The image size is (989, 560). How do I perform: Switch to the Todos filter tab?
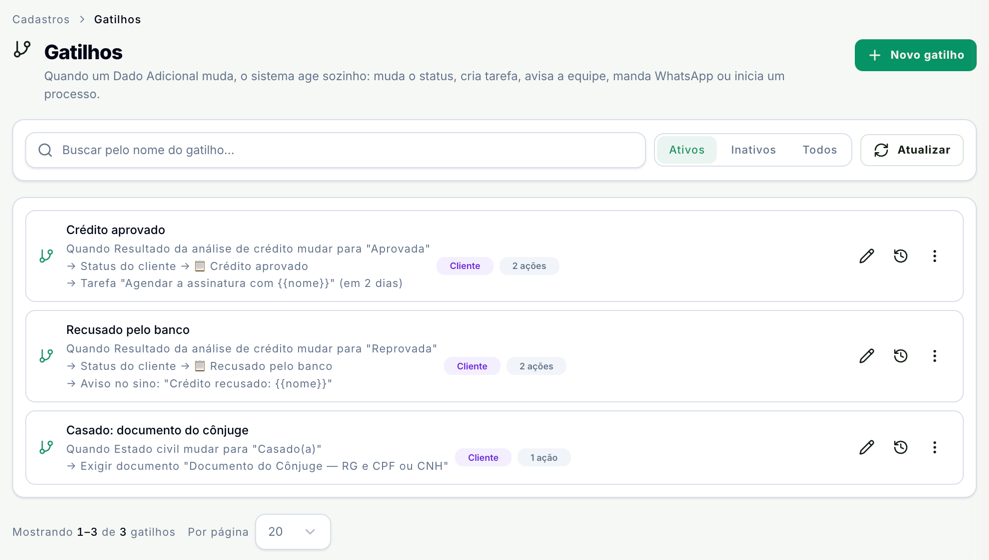point(819,150)
